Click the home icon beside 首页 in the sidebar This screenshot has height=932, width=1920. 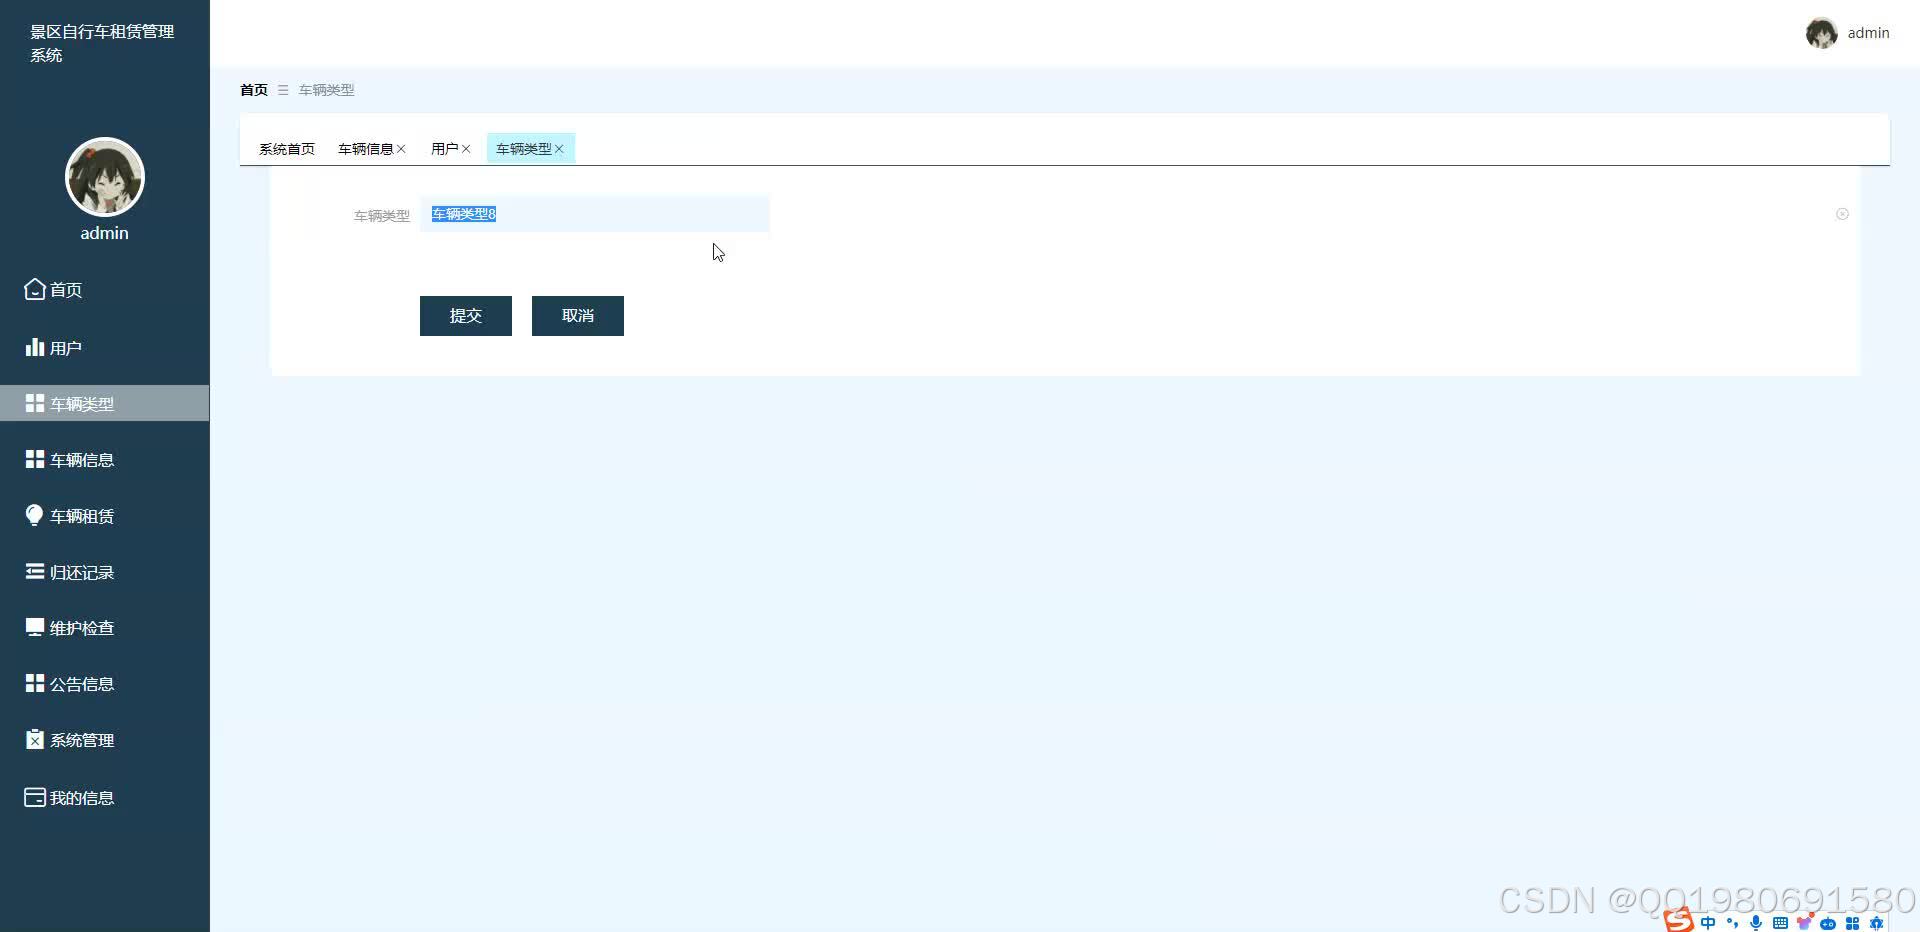coord(35,289)
